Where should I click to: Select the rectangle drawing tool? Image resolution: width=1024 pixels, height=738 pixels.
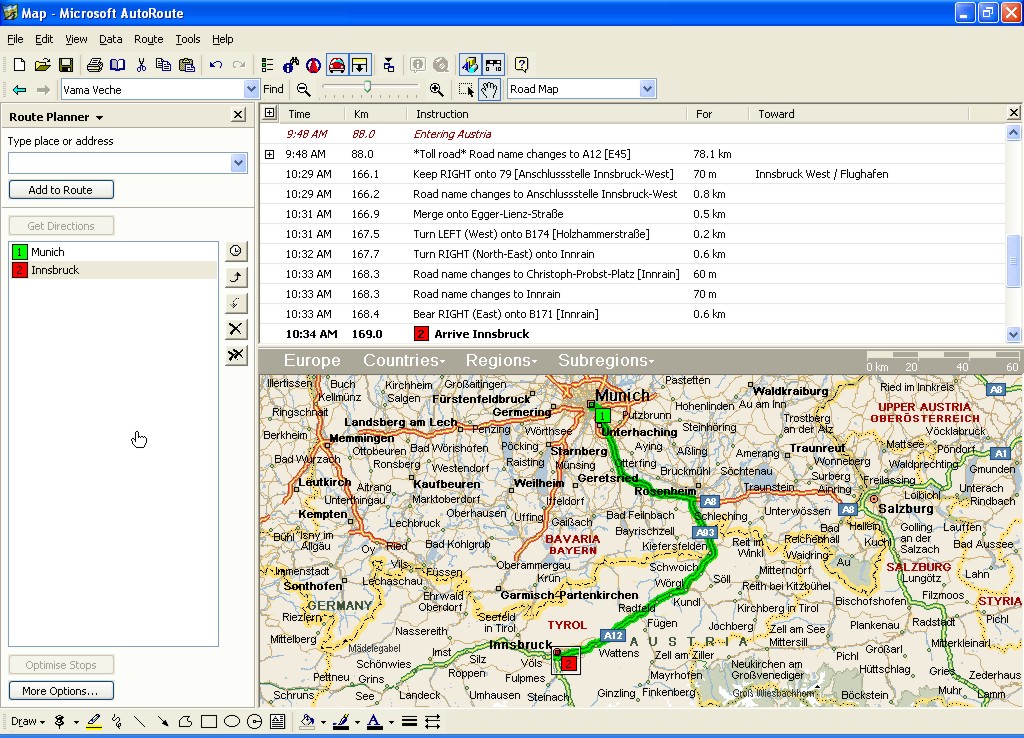209,721
